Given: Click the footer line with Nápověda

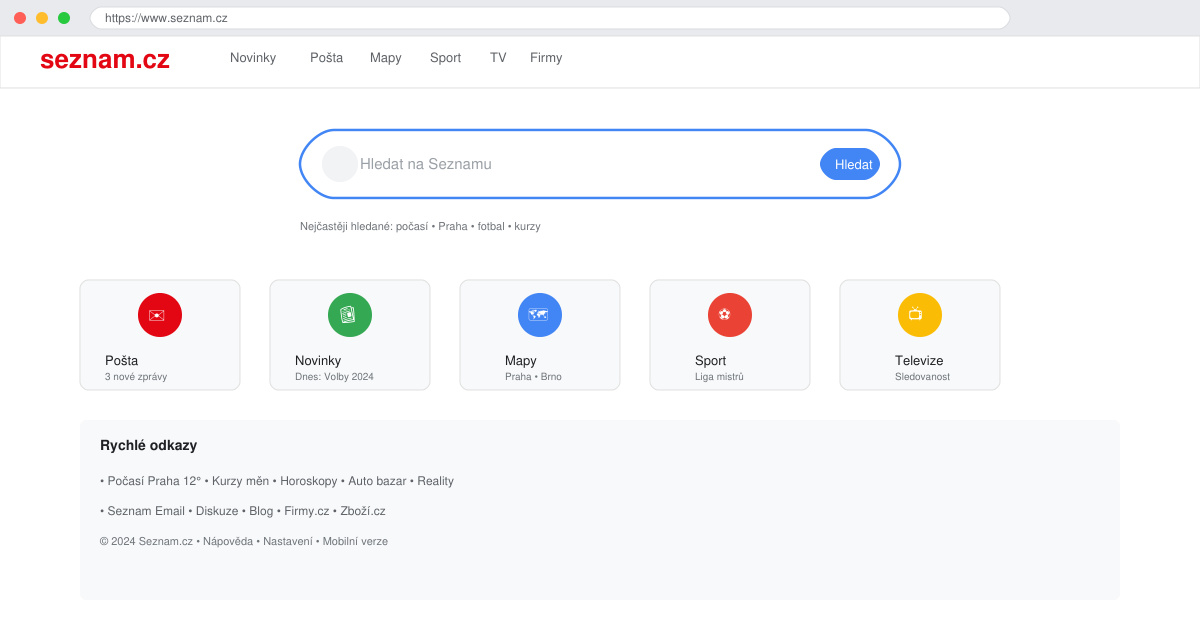Looking at the screenshot, I should click(244, 541).
